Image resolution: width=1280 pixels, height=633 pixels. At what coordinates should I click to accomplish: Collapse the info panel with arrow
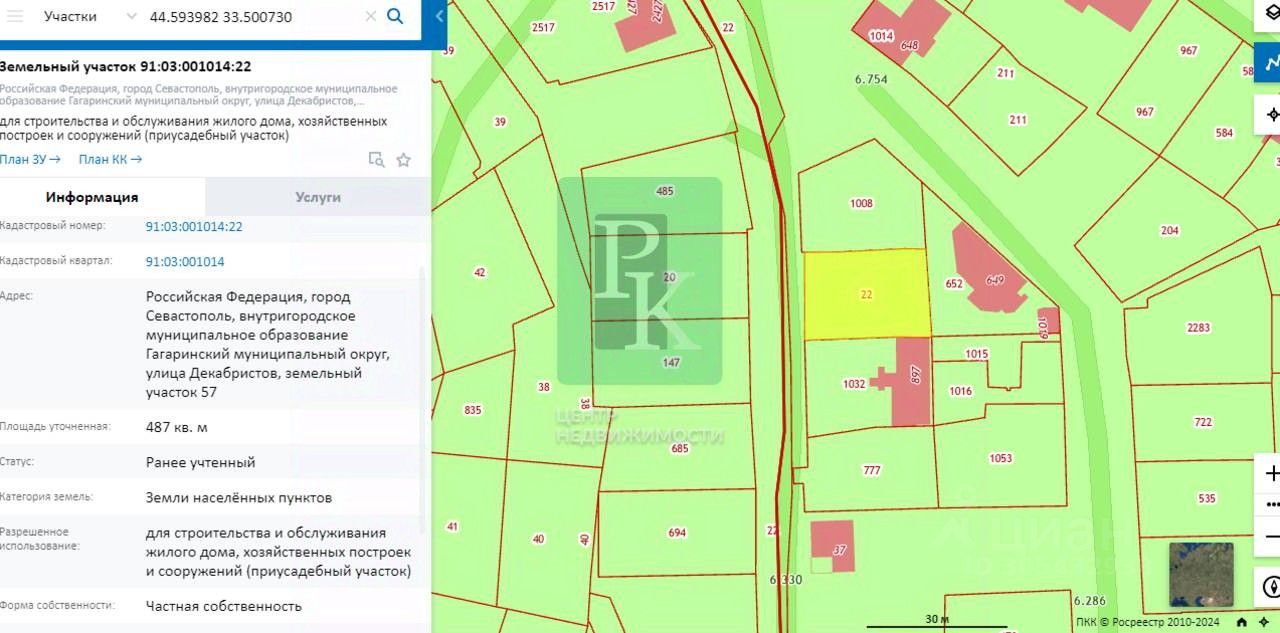tap(439, 16)
